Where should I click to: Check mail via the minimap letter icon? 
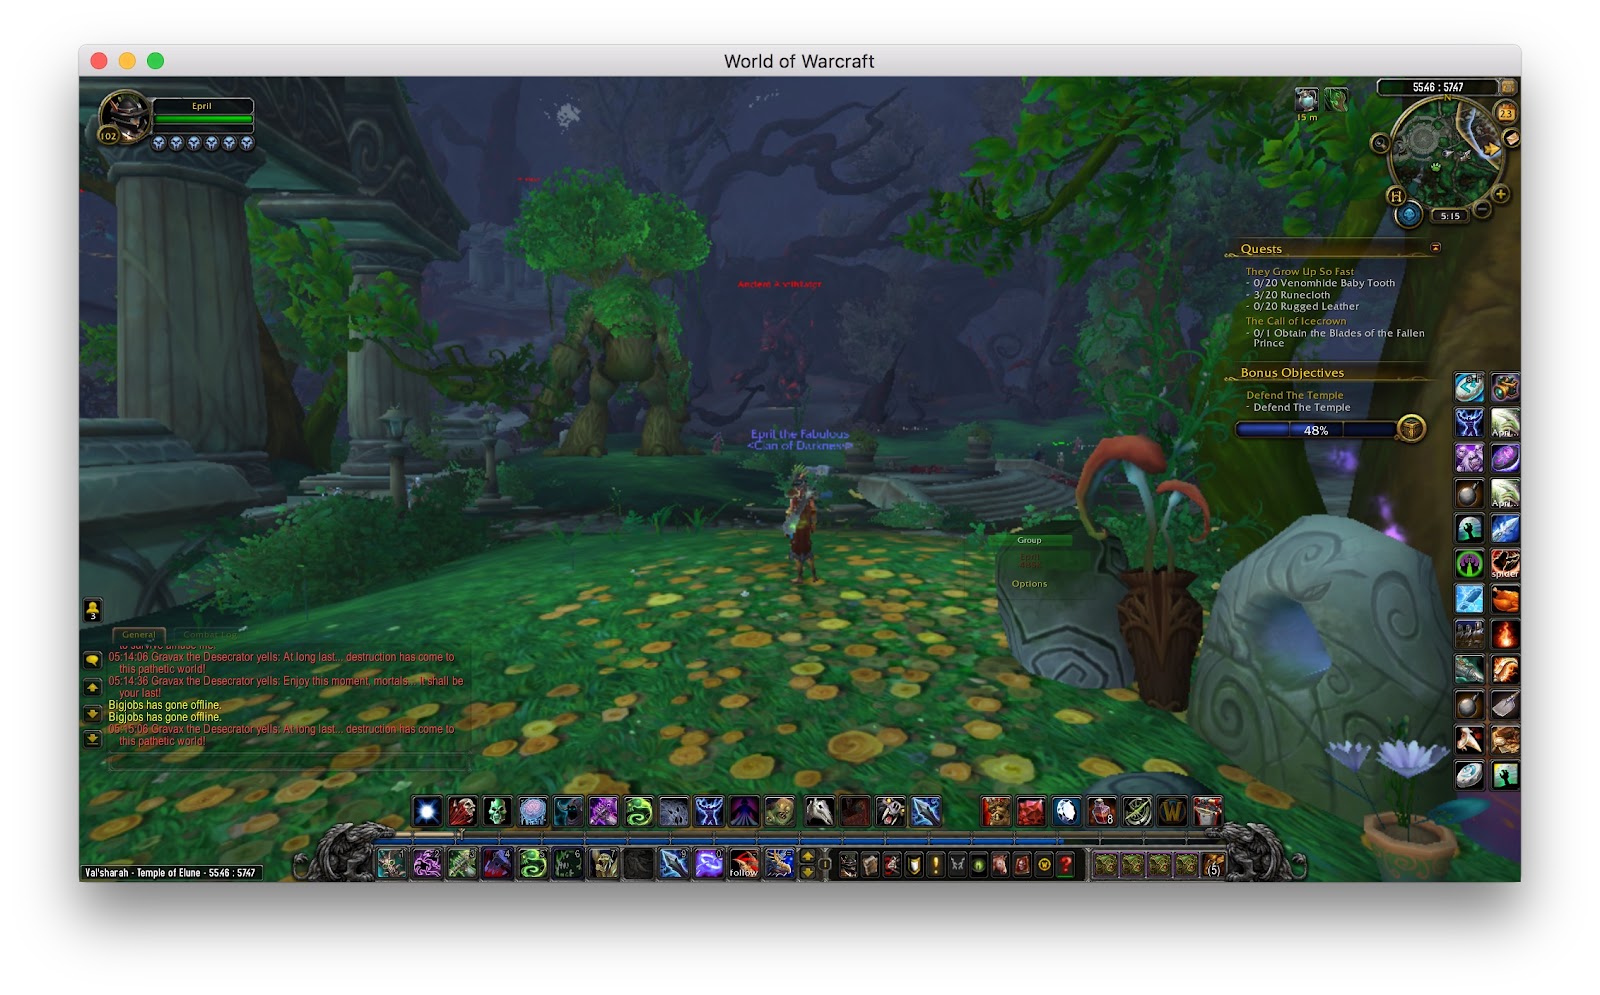point(1511,138)
